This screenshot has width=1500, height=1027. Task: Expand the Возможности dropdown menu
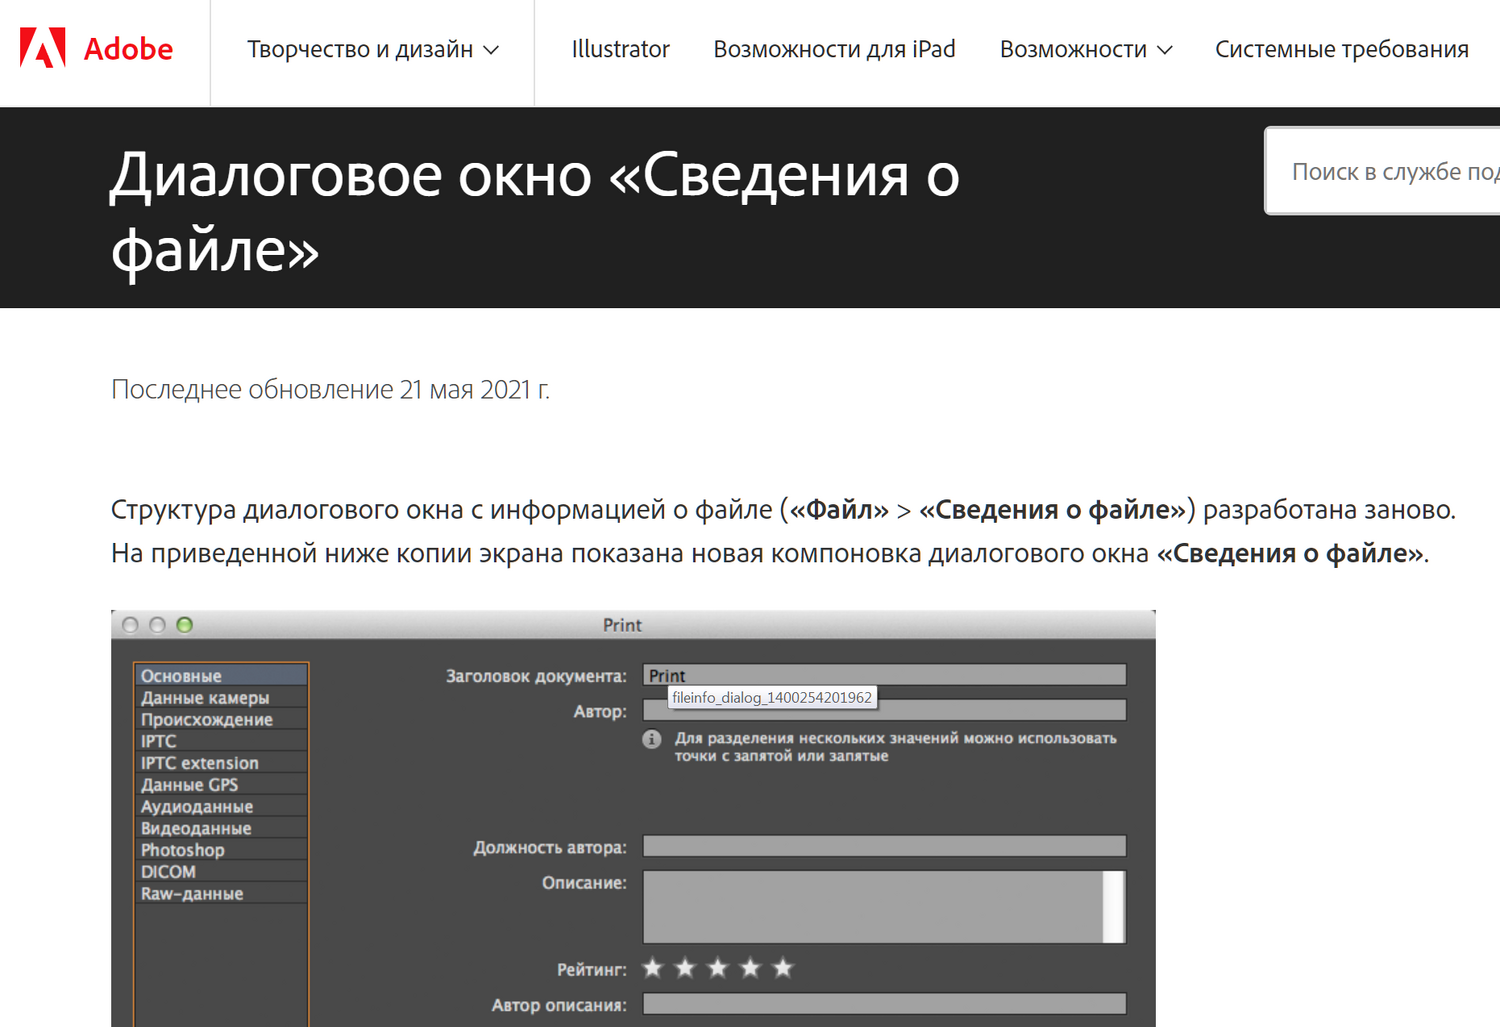(1085, 49)
